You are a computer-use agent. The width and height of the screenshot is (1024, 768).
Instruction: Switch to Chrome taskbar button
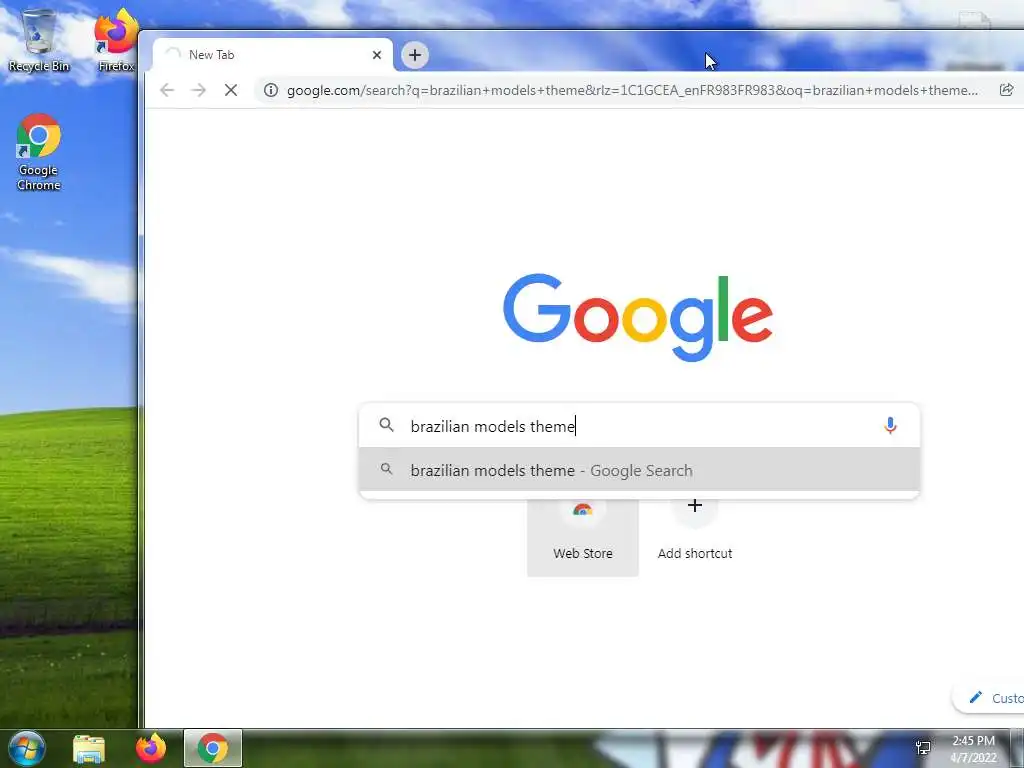click(x=213, y=748)
